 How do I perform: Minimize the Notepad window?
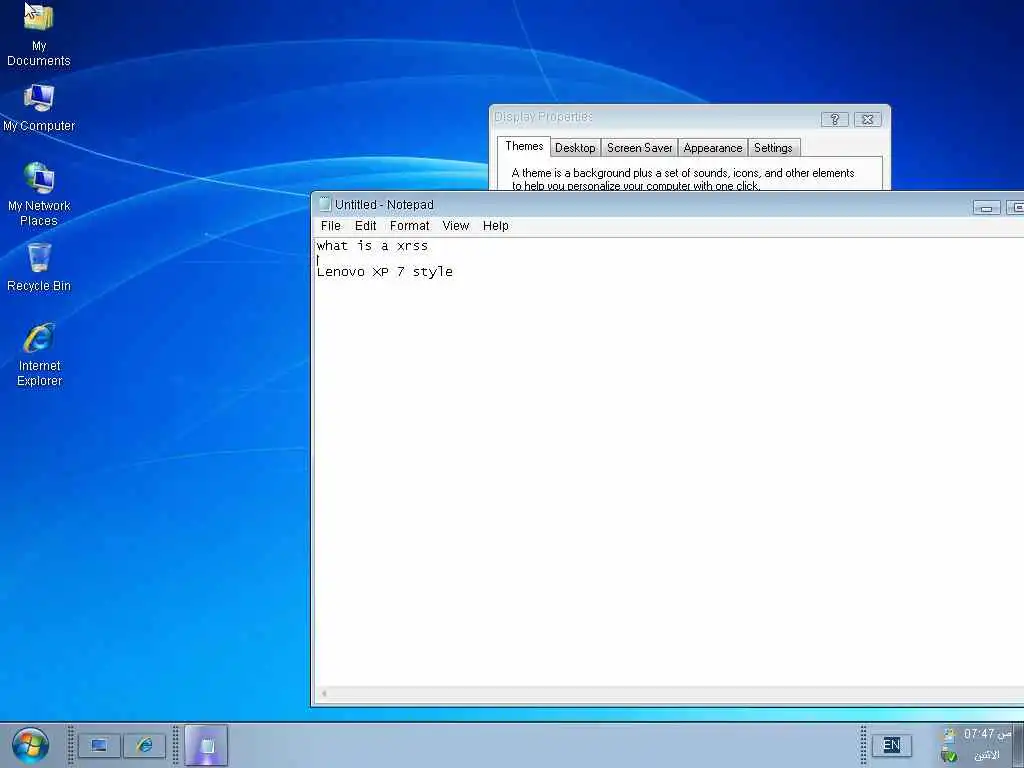[x=986, y=208]
